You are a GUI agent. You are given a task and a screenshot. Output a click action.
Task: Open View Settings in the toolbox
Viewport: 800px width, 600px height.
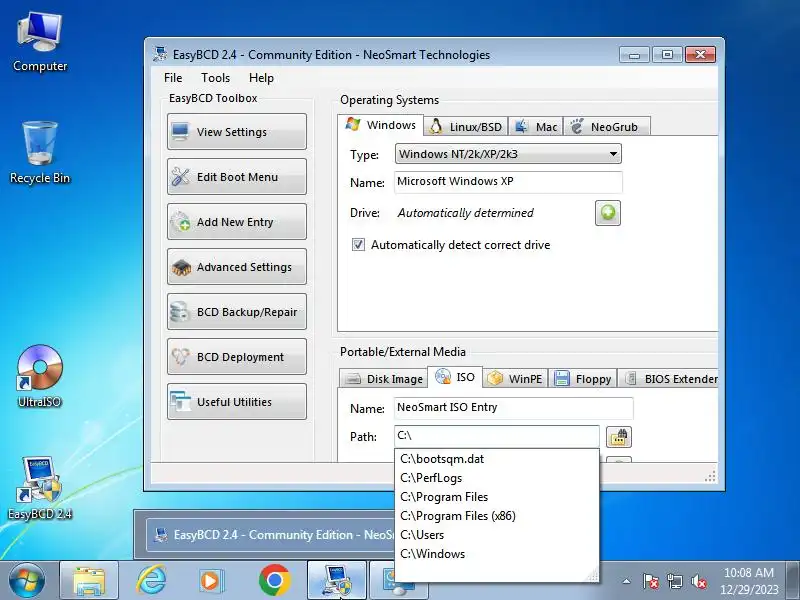[237, 132]
